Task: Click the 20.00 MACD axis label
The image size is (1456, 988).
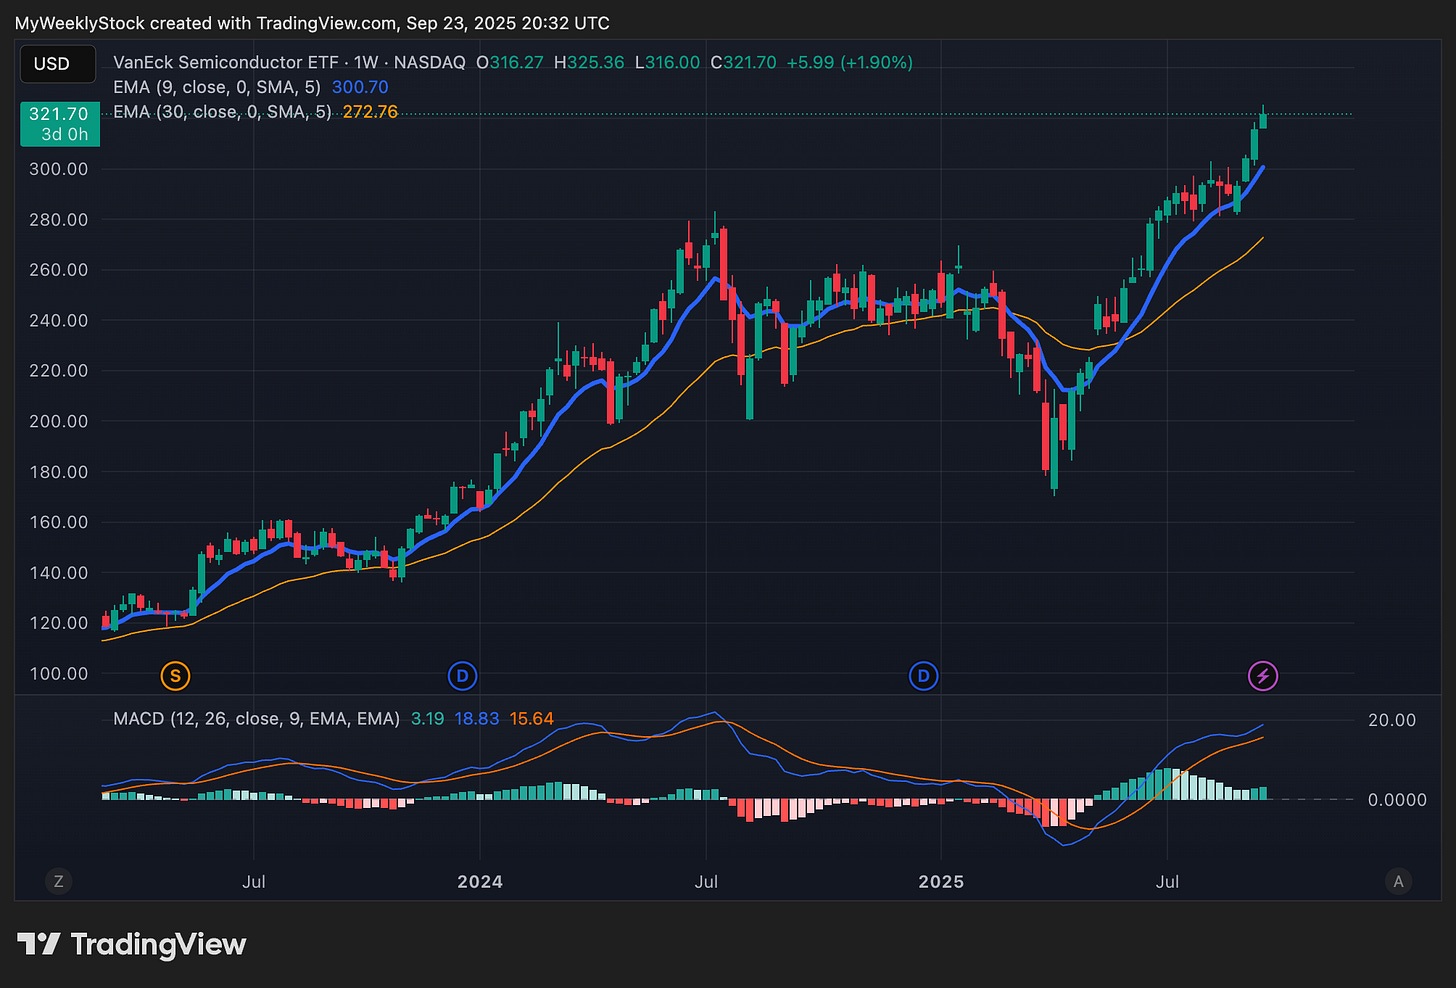Action: (1392, 720)
